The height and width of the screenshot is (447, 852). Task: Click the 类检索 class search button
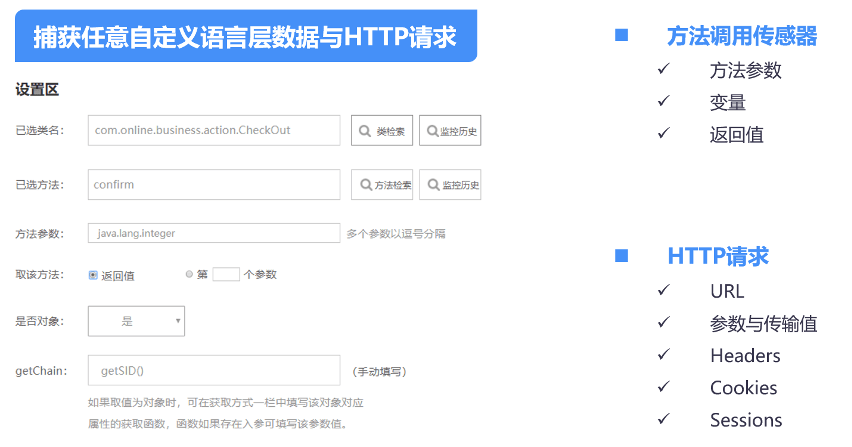click(x=381, y=130)
